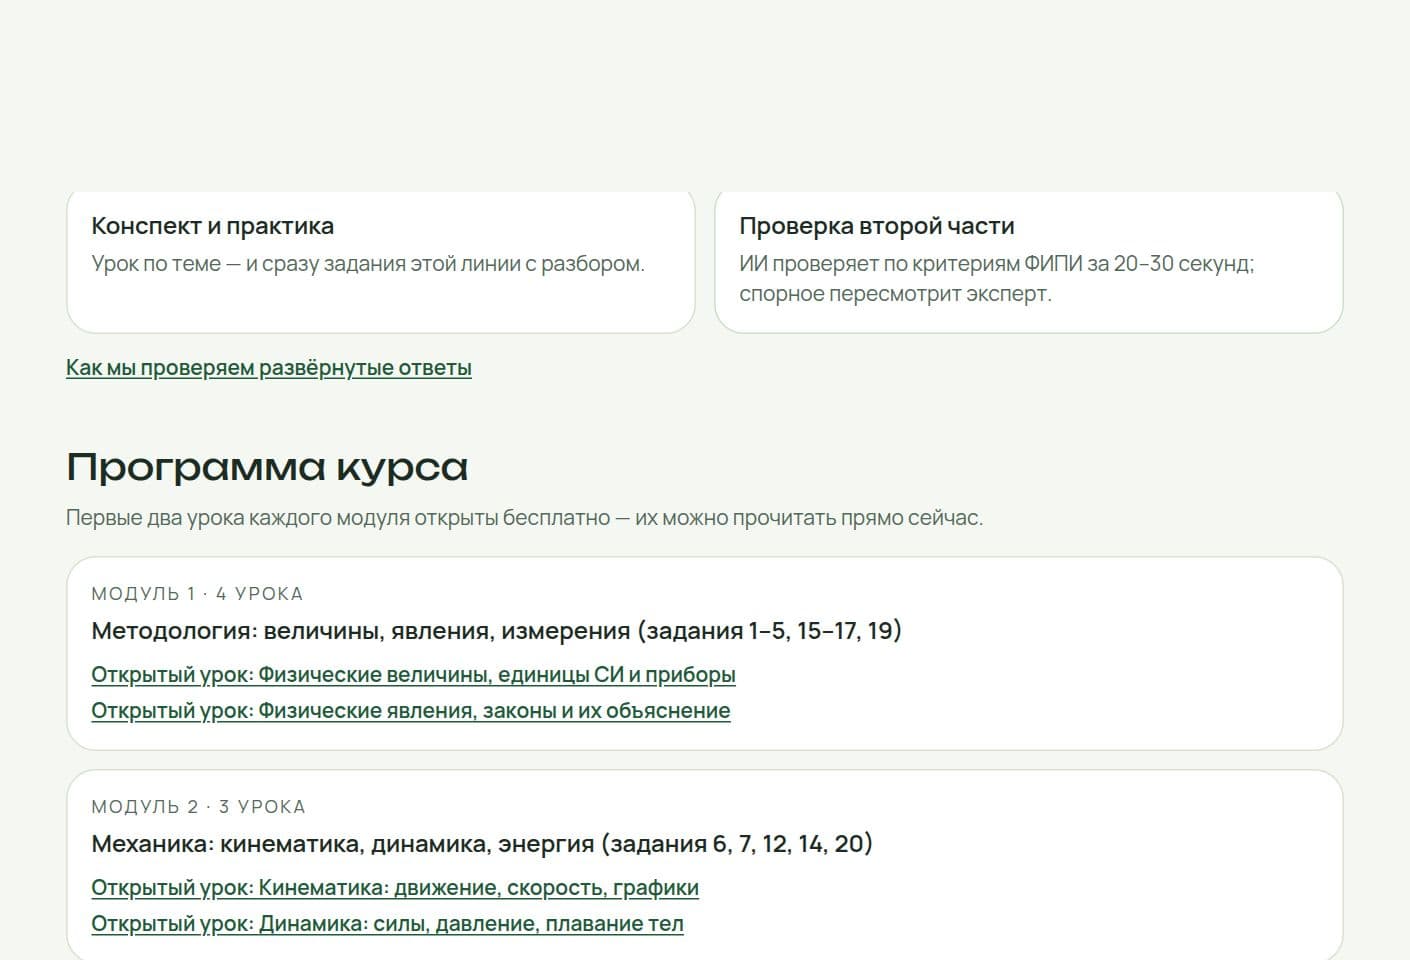Click the 'Конспект и практика' card title
The height and width of the screenshot is (960, 1410).
(x=213, y=226)
